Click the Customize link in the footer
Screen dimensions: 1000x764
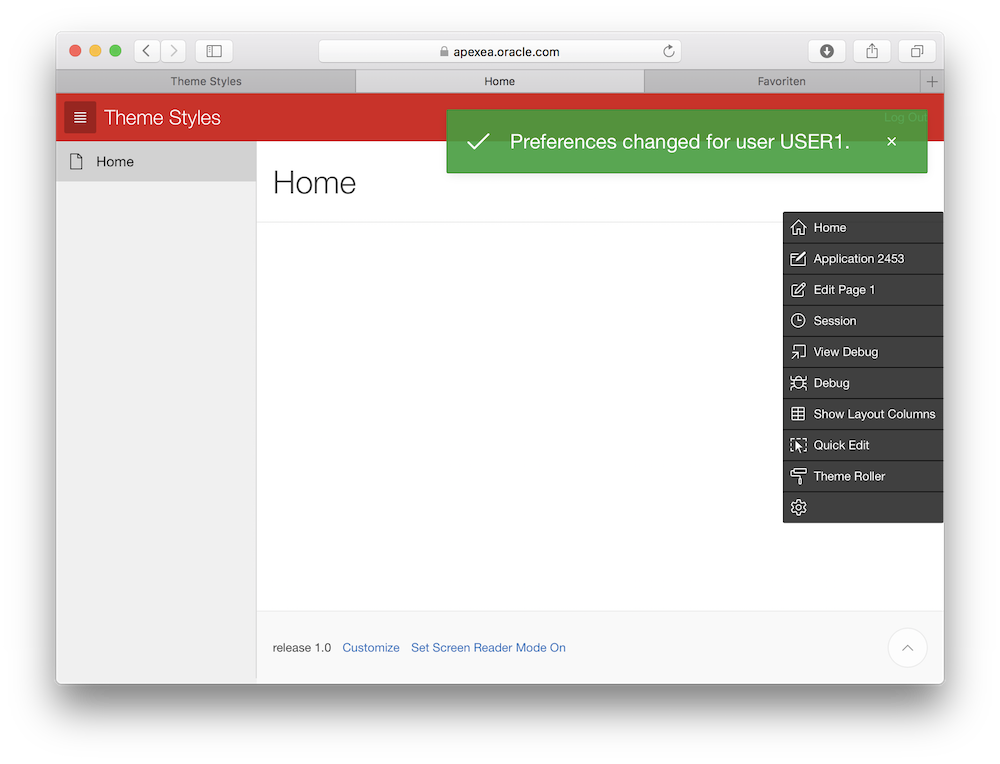371,647
